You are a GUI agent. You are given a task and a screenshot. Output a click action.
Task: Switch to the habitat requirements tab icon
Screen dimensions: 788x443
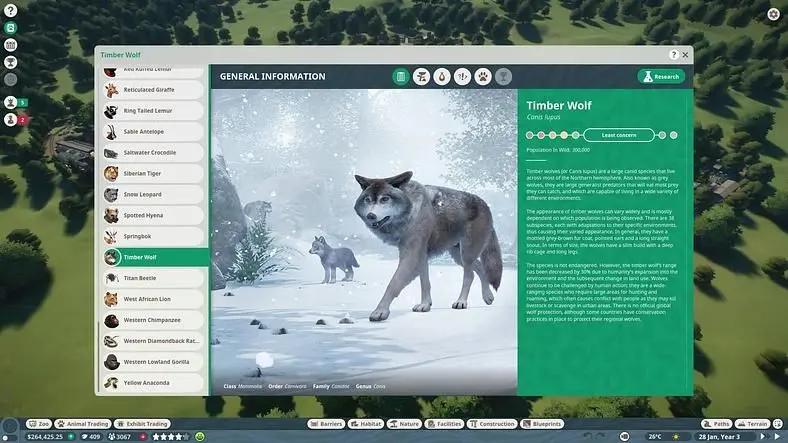[x=421, y=76]
